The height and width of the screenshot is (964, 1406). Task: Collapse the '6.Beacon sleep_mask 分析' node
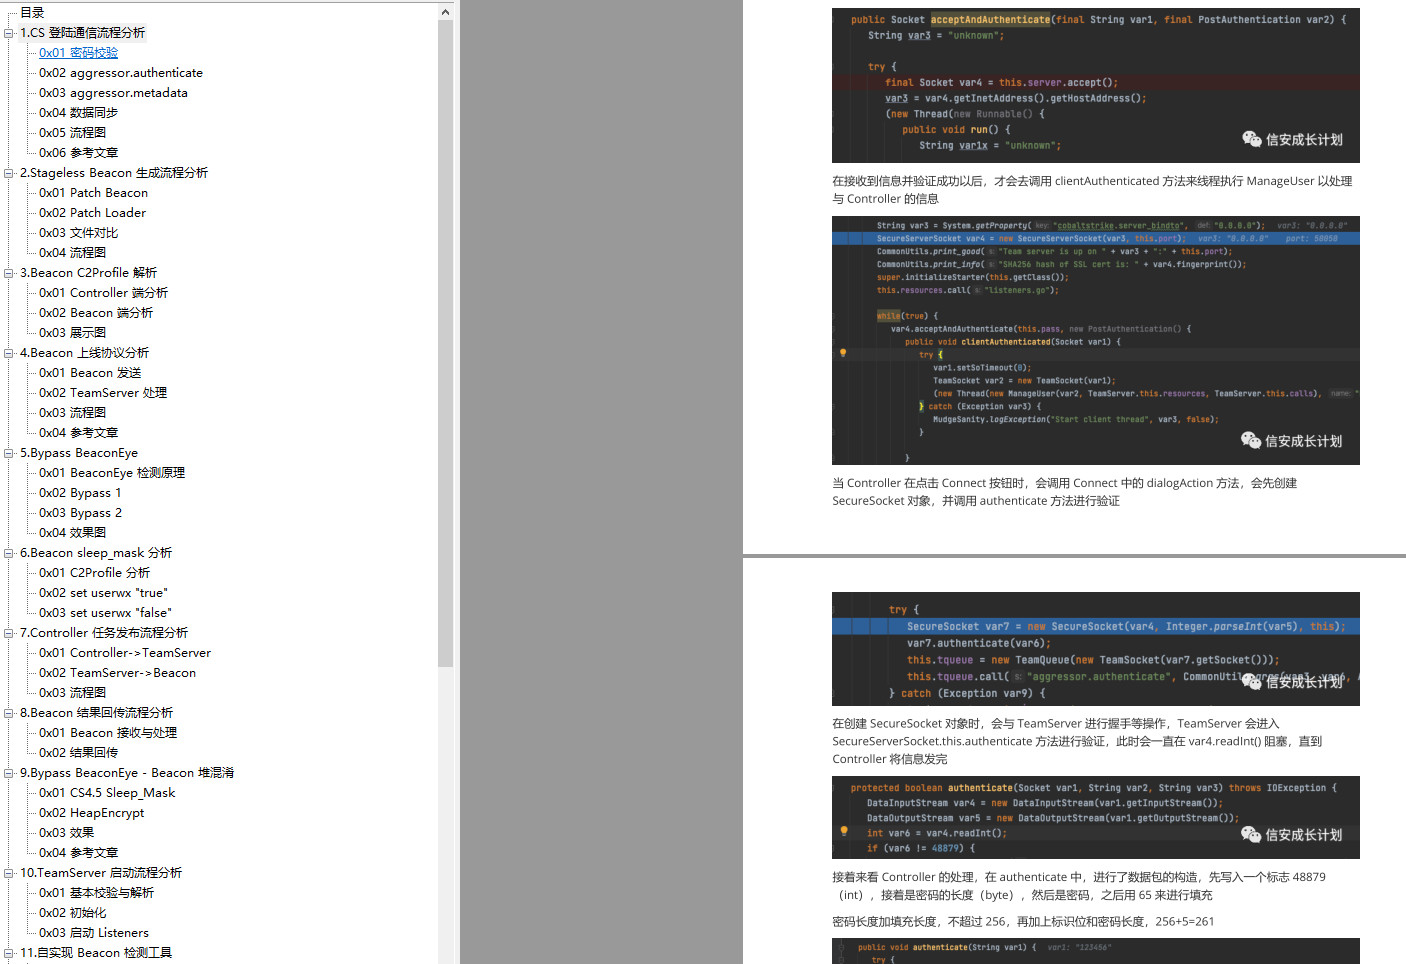click(9, 553)
